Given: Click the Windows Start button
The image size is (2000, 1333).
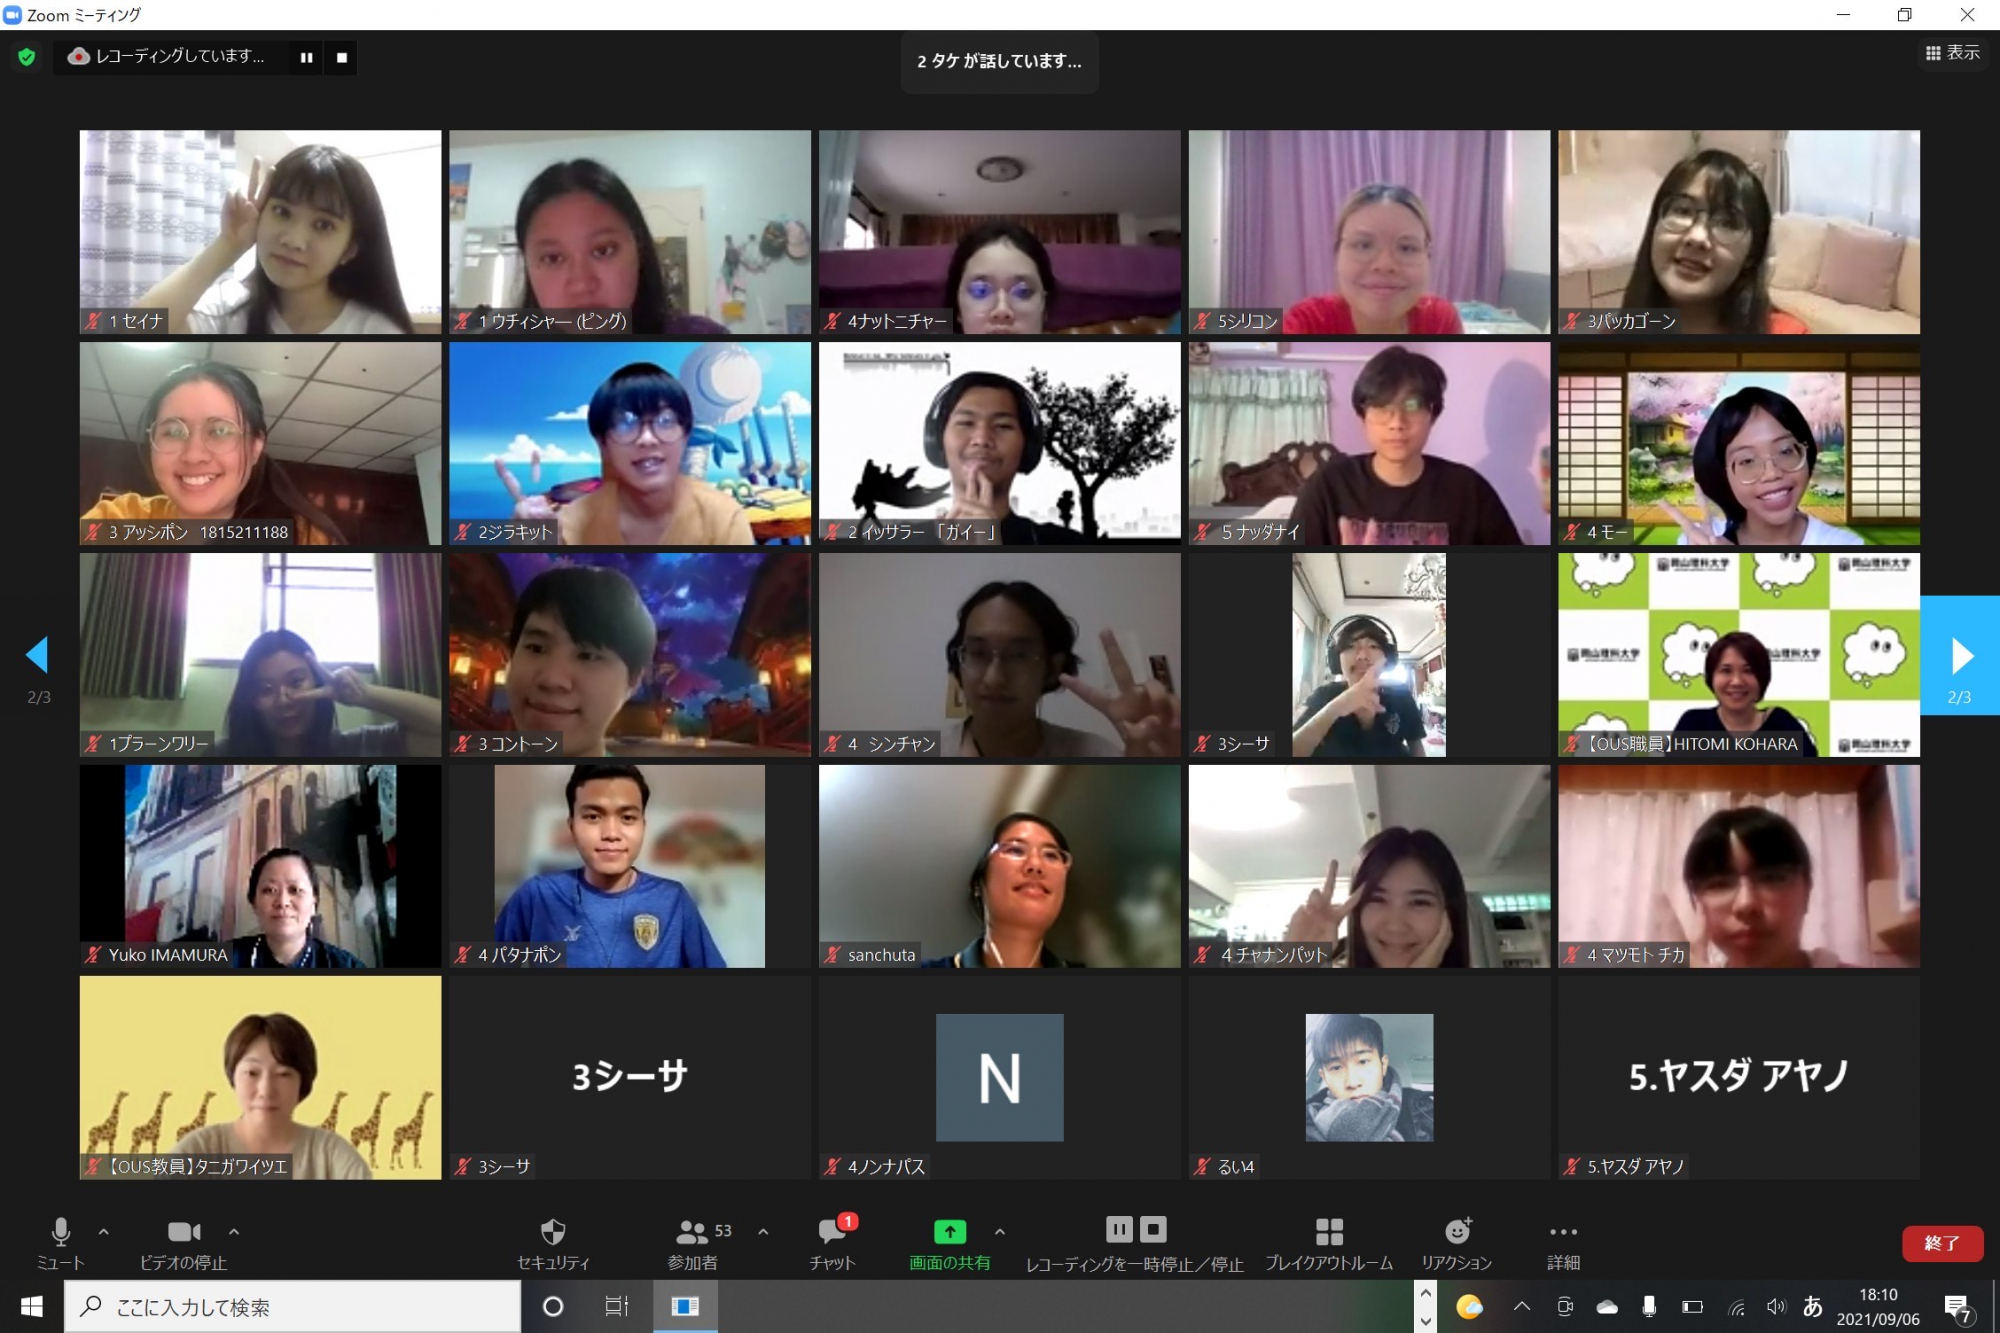Looking at the screenshot, I should coord(31,1307).
